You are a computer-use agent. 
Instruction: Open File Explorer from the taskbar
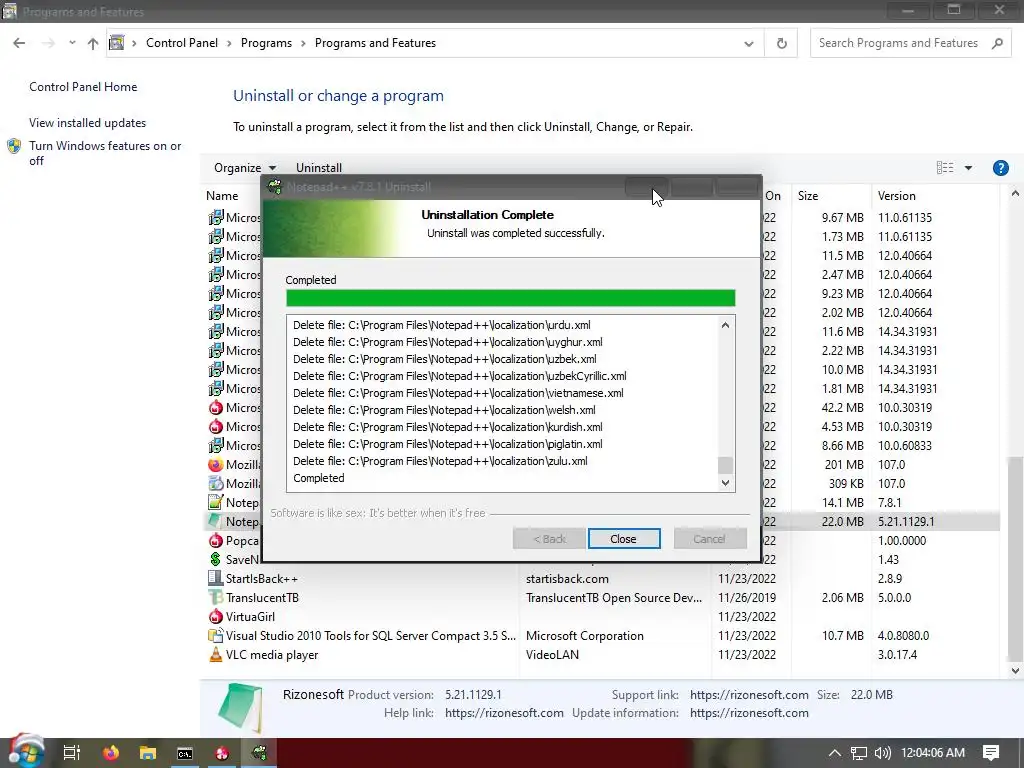point(148,753)
